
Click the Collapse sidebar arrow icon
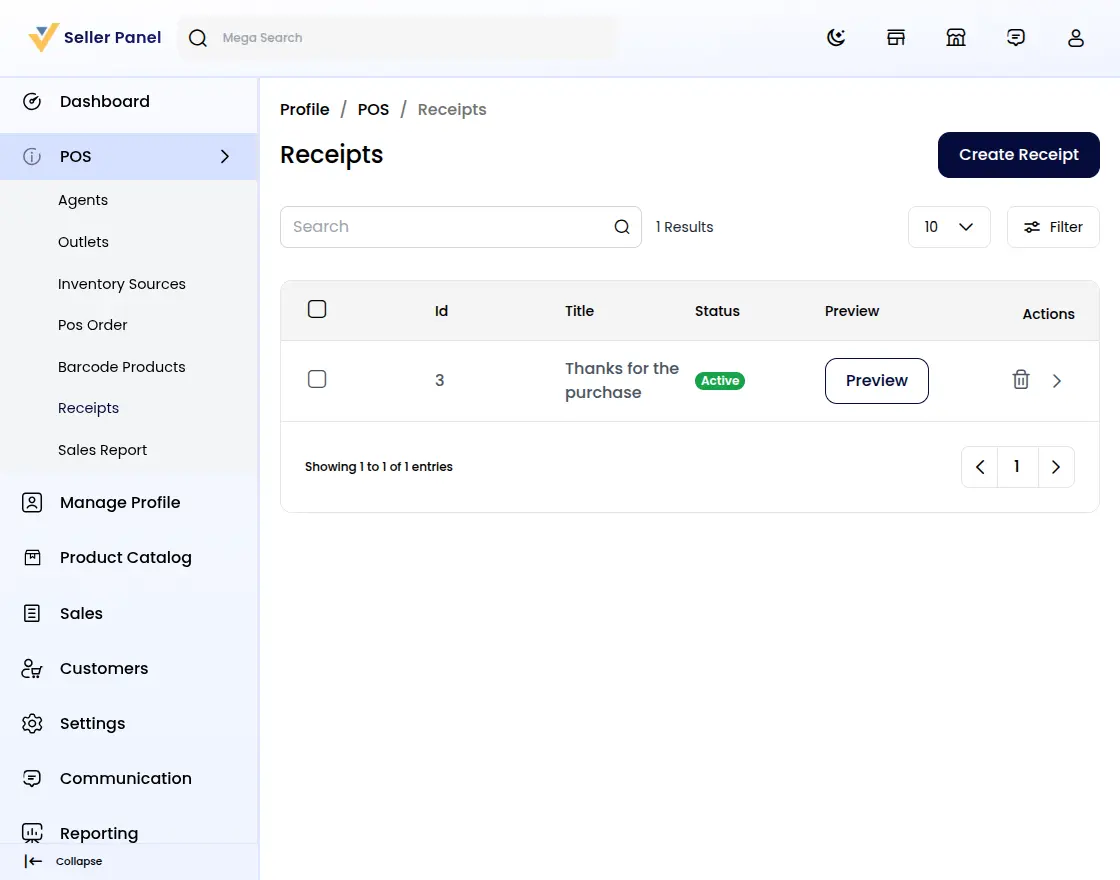(x=33, y=861)
